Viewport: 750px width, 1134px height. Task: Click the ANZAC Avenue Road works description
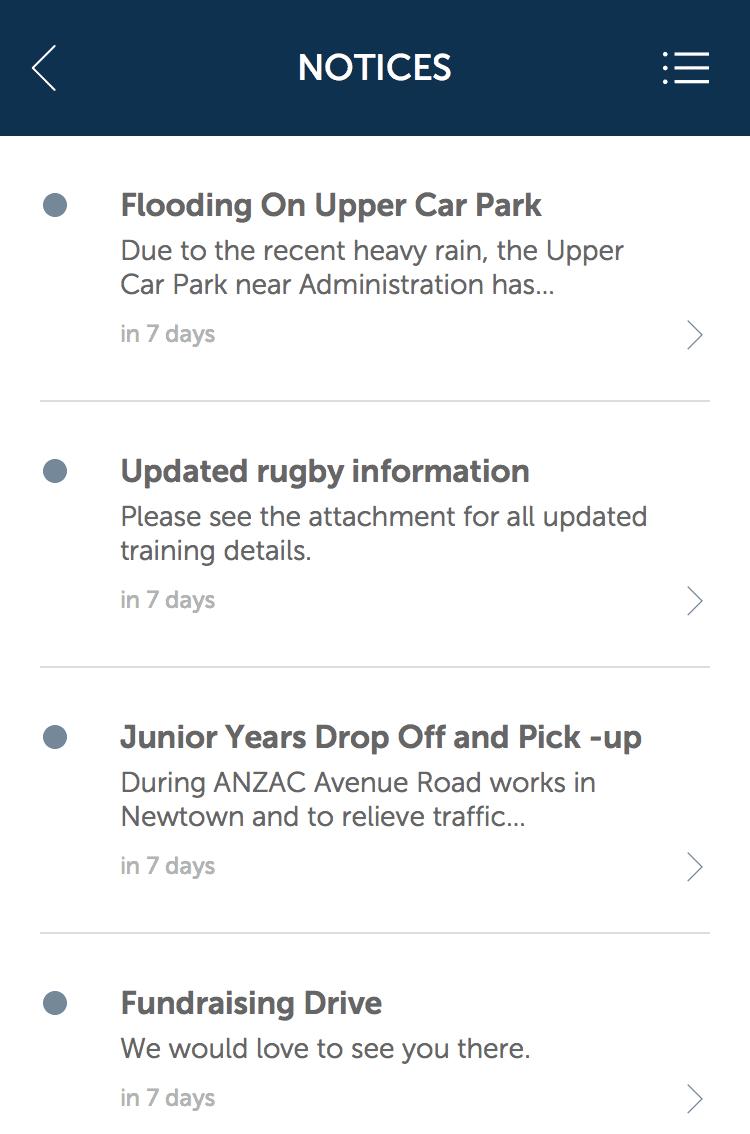[x=358, y=799]
